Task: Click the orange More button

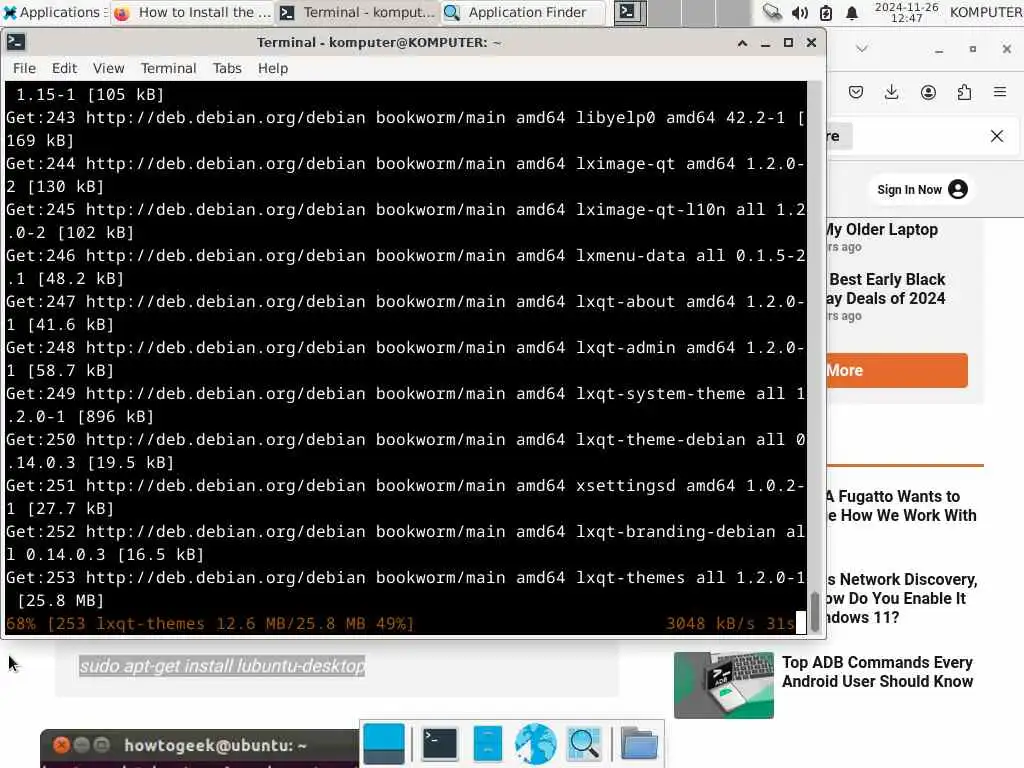Action: click(897, 370)
